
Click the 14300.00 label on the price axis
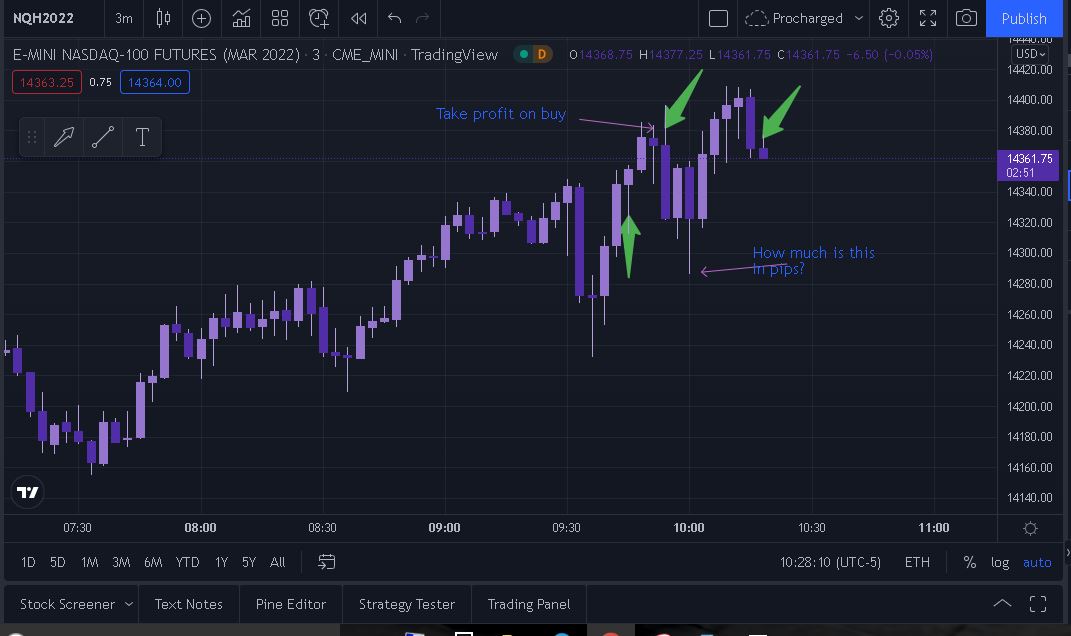(1029, 253)
